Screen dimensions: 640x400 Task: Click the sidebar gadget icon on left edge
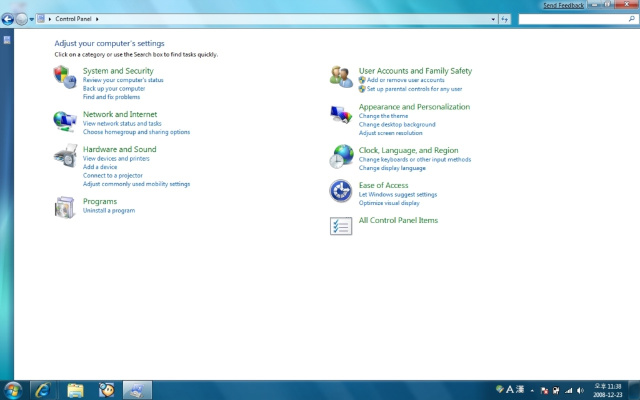tap(7, 40)
